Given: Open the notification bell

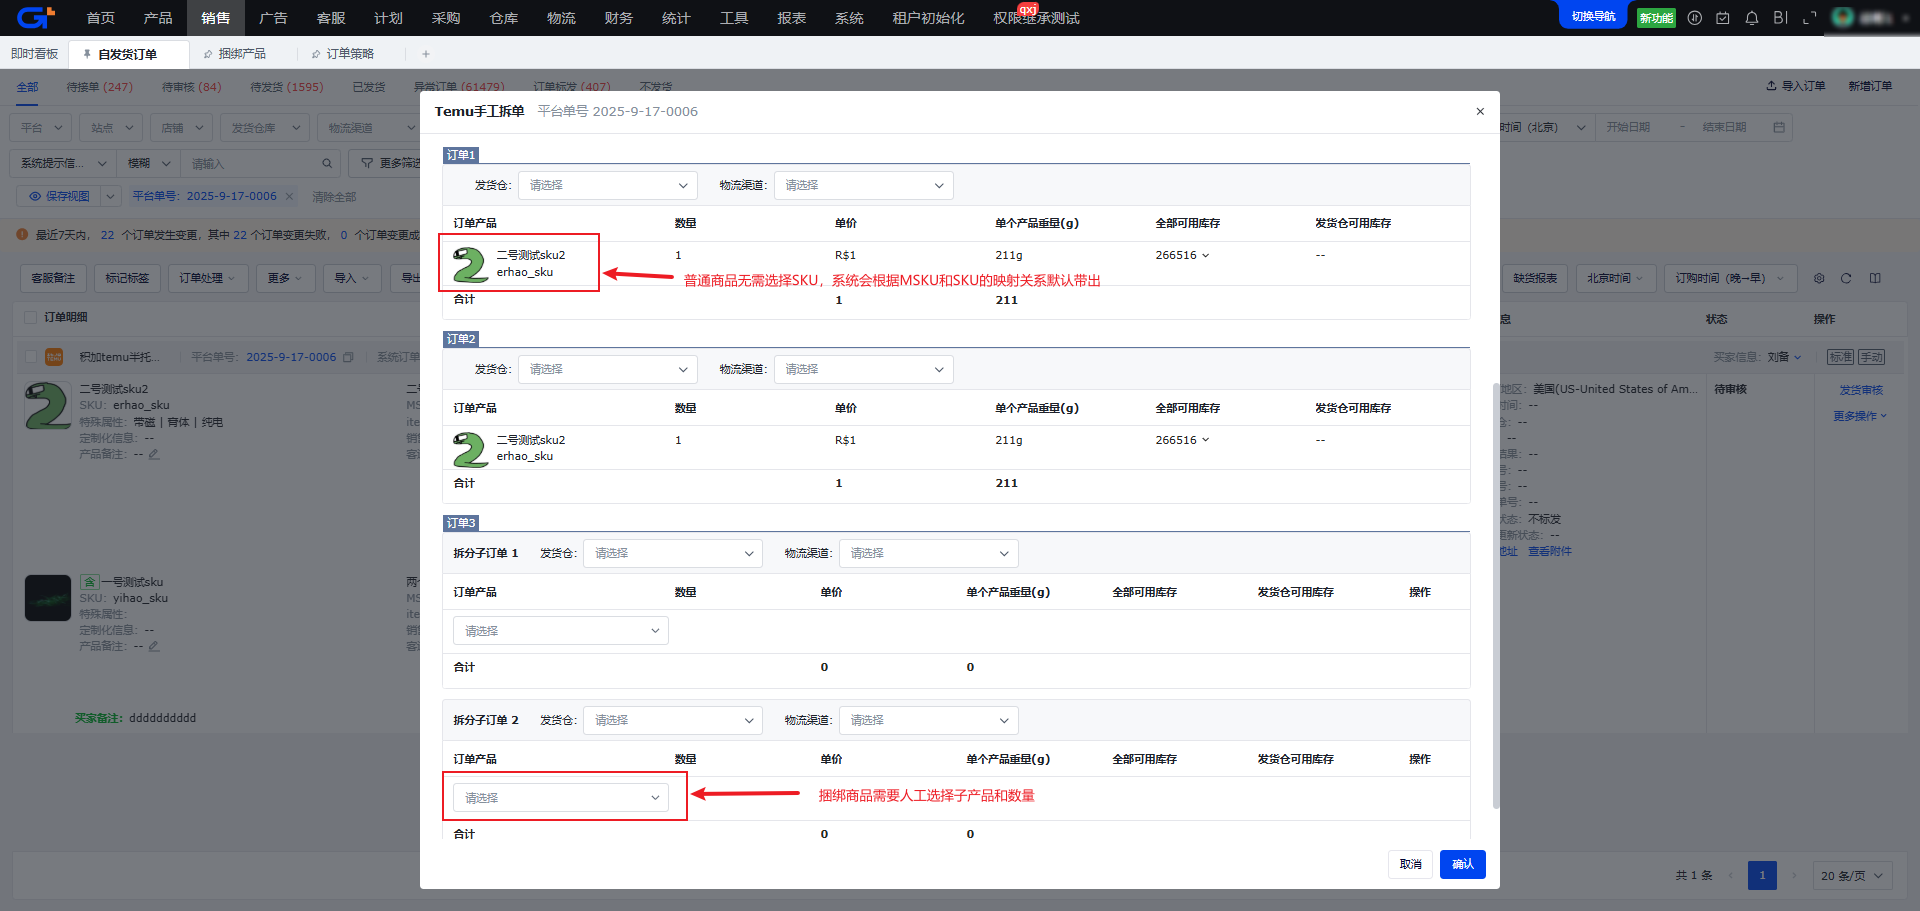Looking at the screenshot, I should 1751,18.
